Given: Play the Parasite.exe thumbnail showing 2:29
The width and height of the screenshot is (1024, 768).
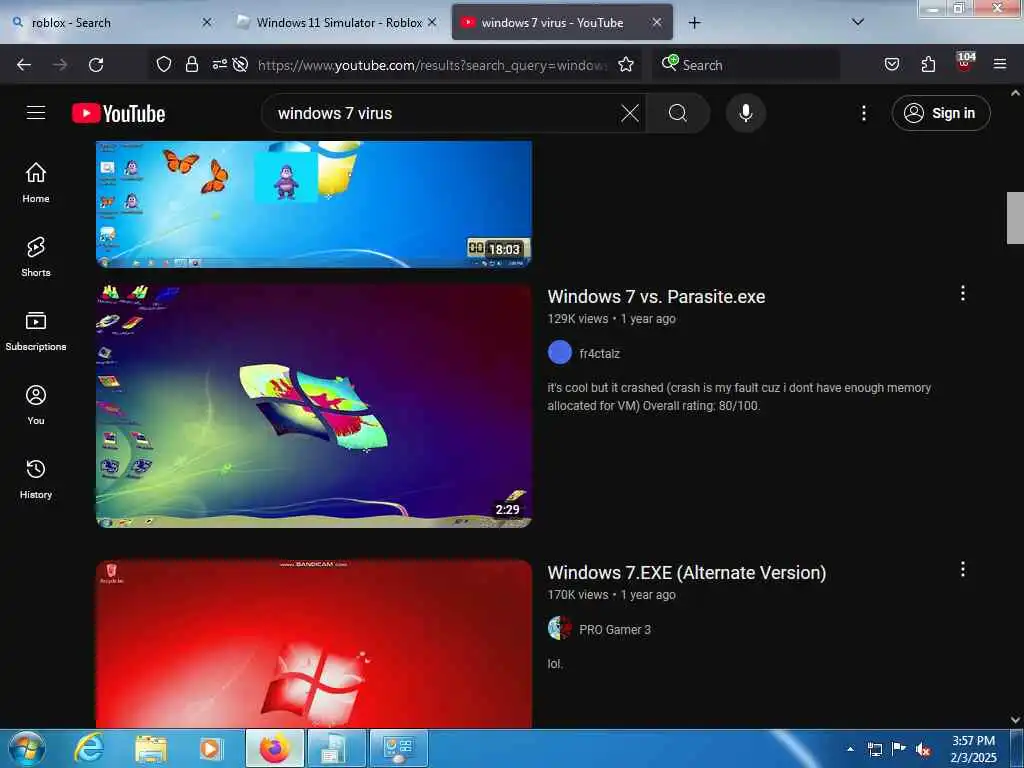Looking at the screenshot, I should [x=313, y=405].
